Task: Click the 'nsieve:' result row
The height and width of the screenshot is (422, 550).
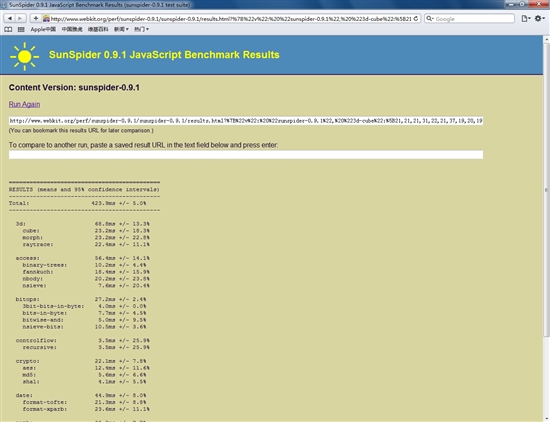Action: tap(86, 286)
